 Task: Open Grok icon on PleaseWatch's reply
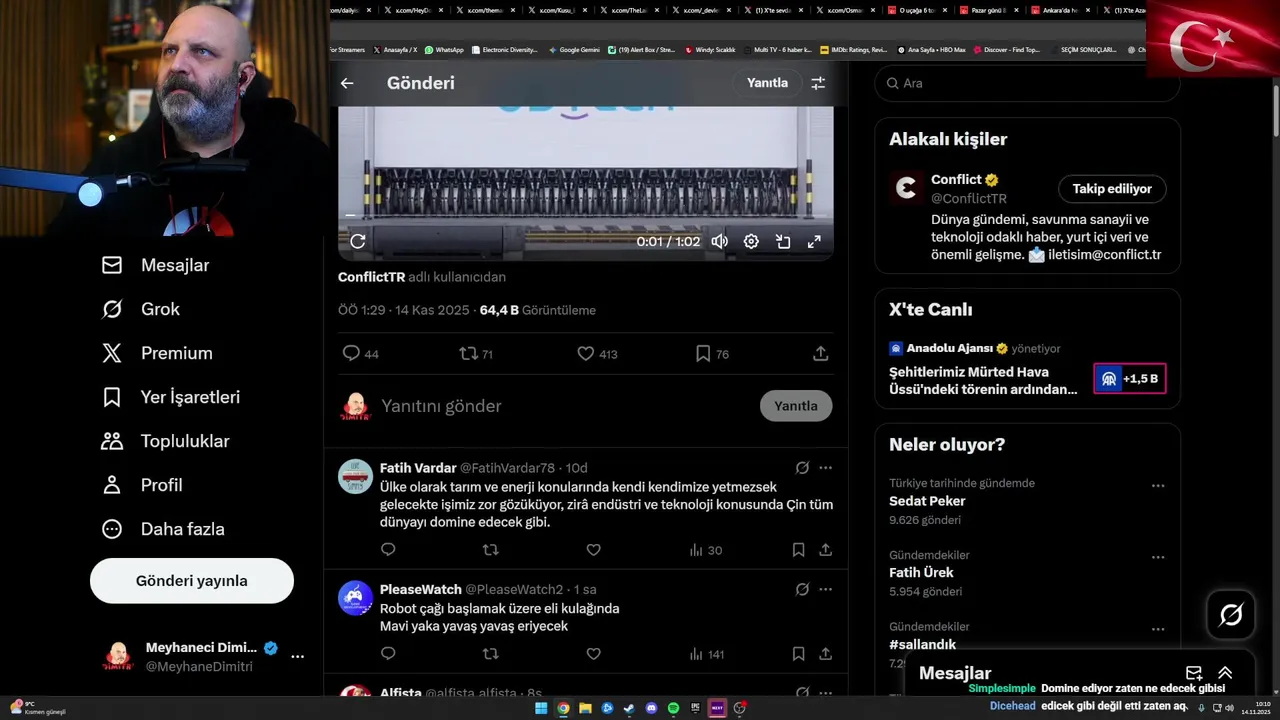coord(802,590)
